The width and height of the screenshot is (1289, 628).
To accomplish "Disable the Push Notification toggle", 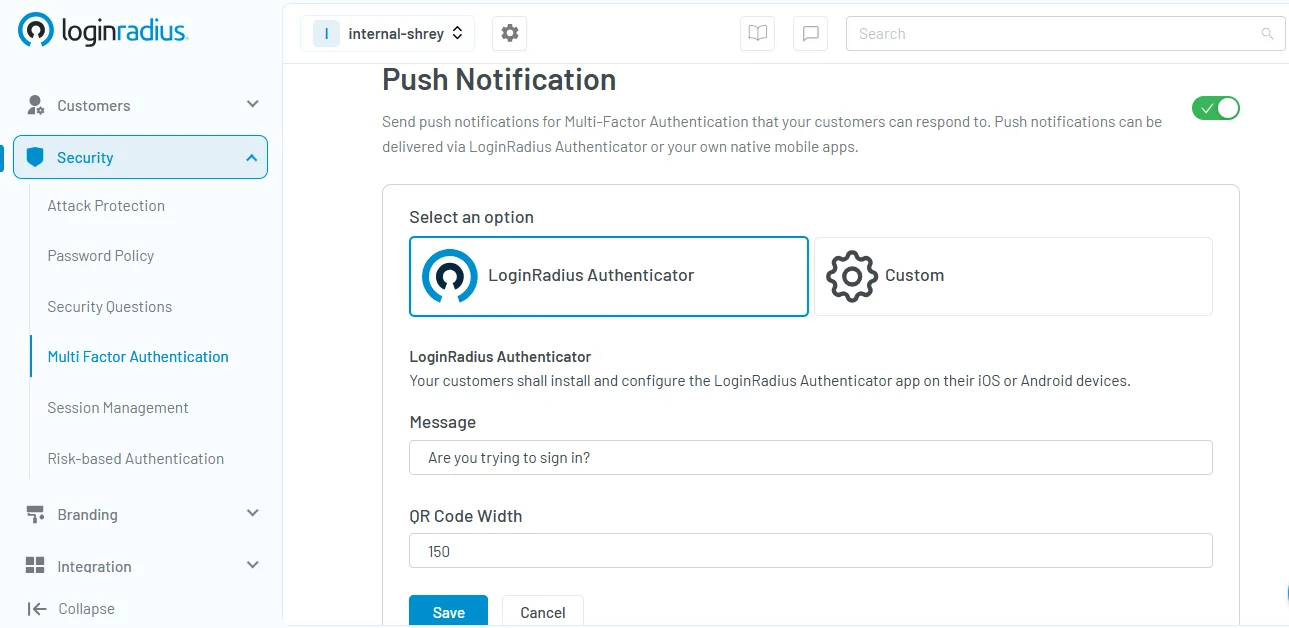I will pos(1215,108).
